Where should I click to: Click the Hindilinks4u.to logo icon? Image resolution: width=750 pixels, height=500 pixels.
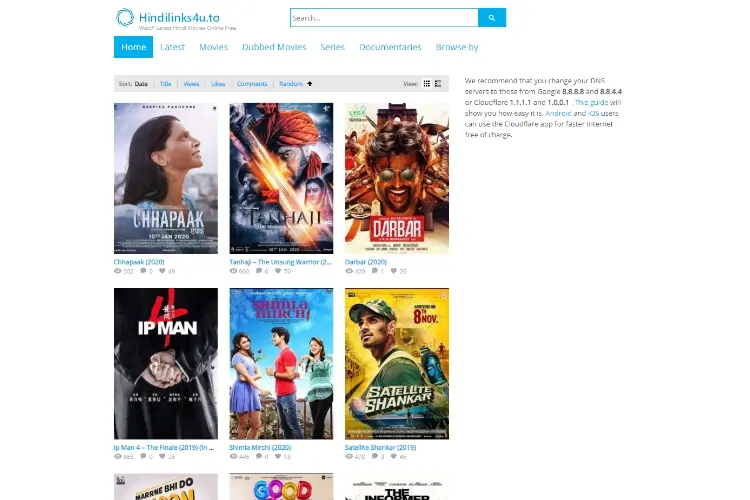125,18
